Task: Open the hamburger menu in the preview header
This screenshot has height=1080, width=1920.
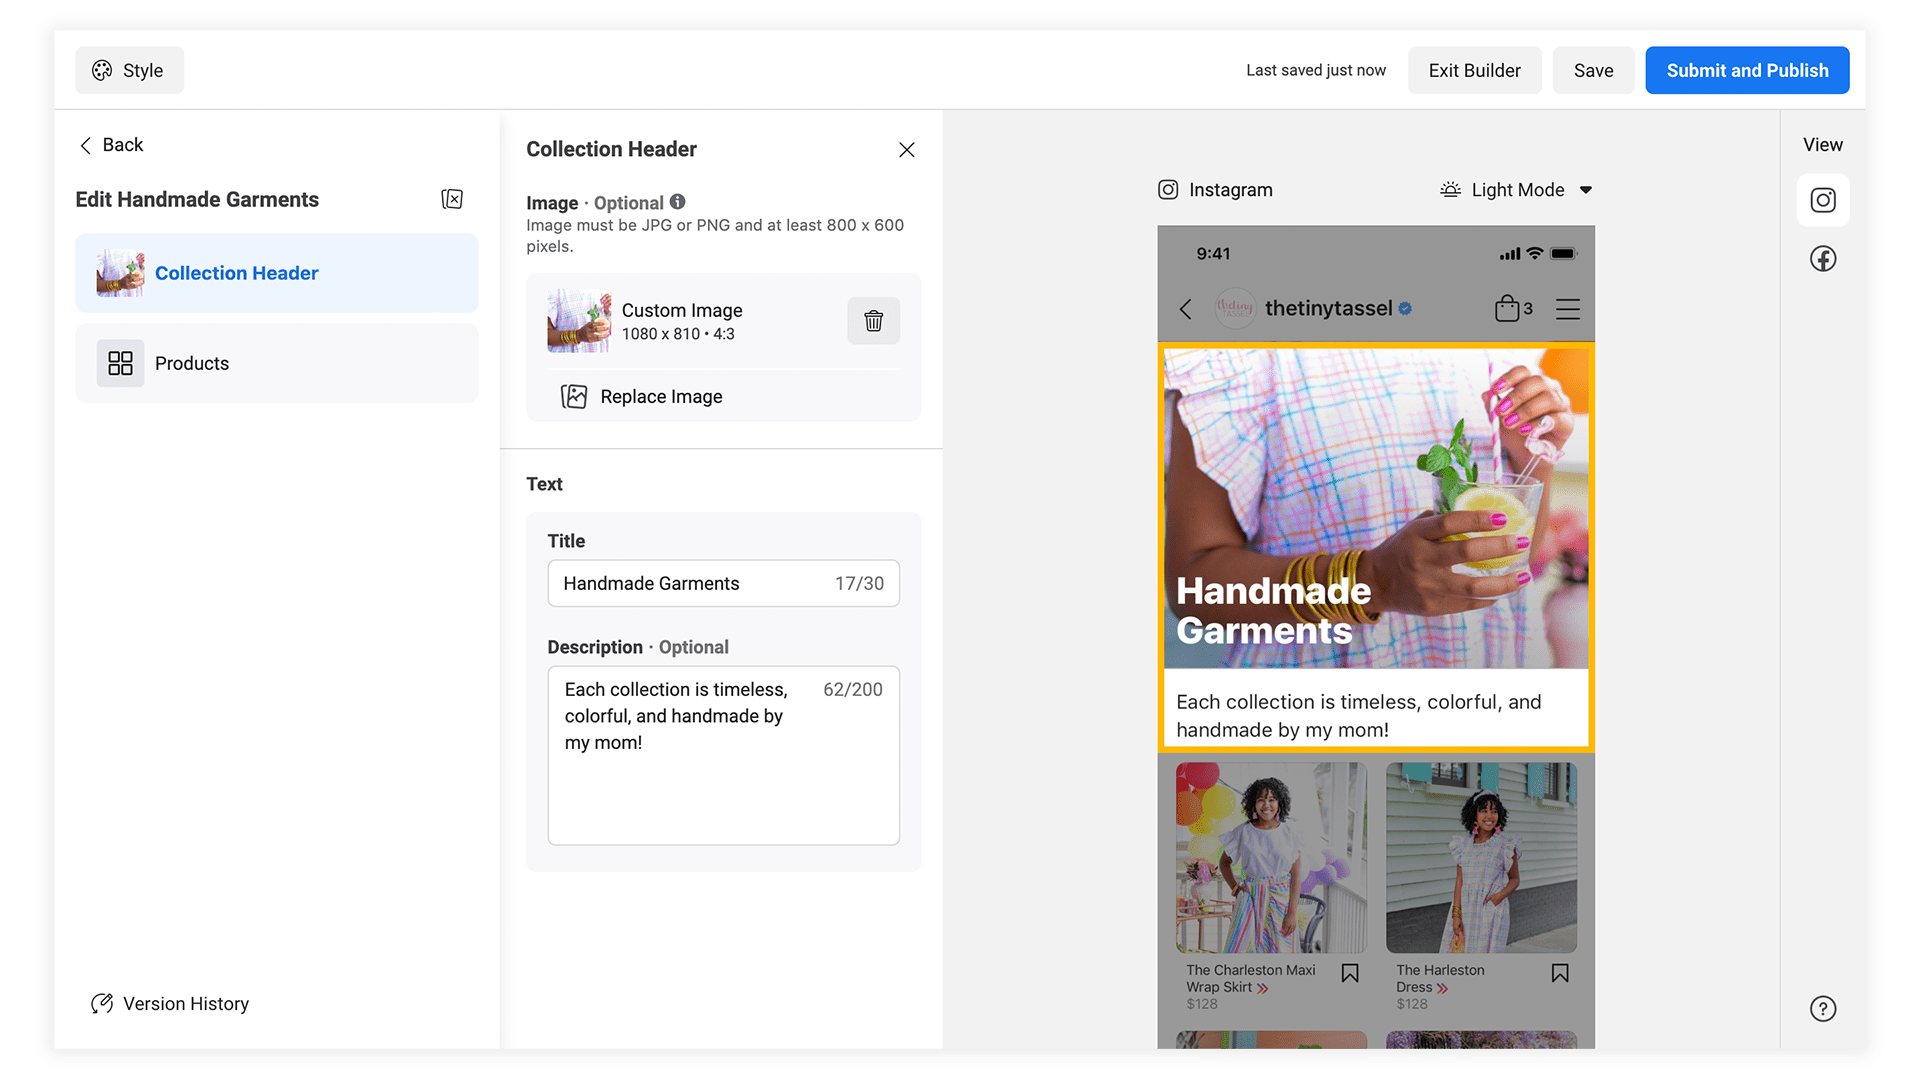Action: 1567,309
